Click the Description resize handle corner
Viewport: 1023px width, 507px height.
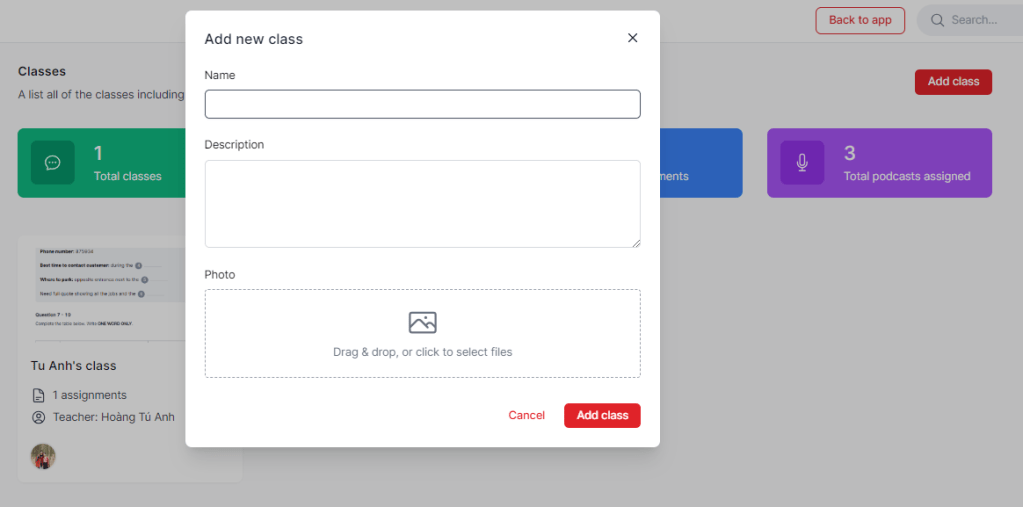pyautogui.click(x=635, y=242)
